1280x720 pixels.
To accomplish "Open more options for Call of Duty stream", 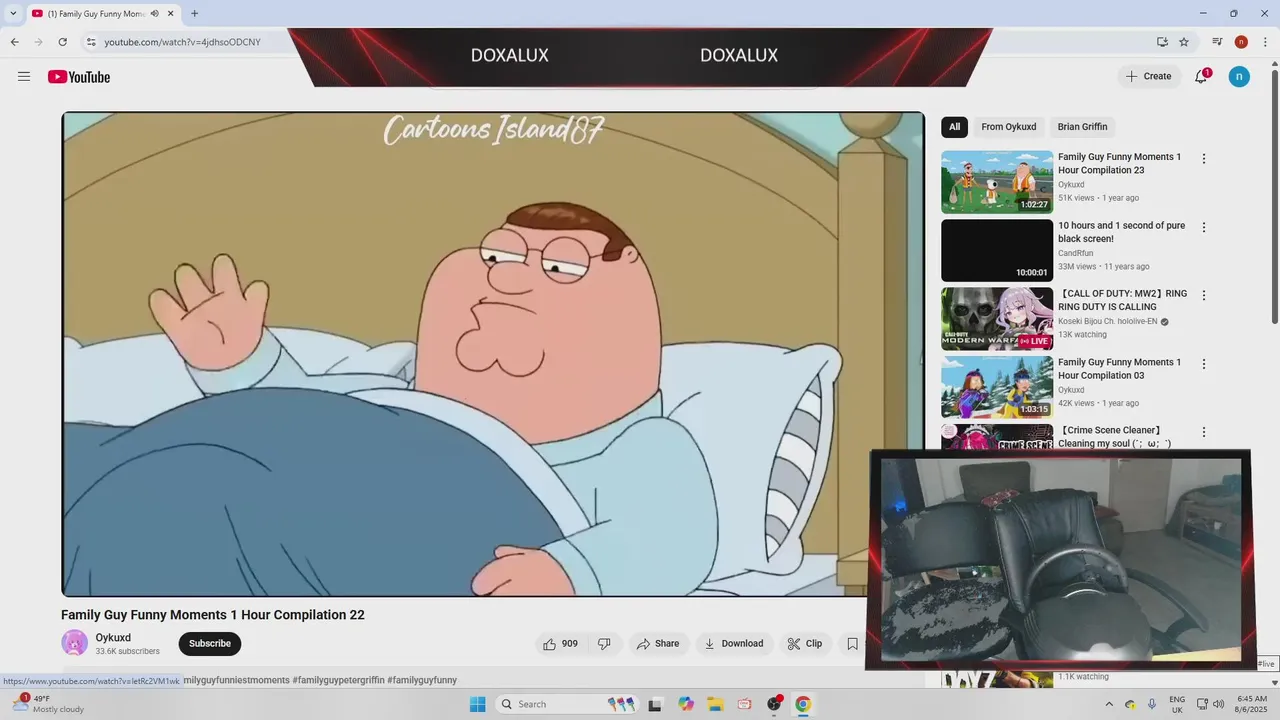I will click(1204, 295).
